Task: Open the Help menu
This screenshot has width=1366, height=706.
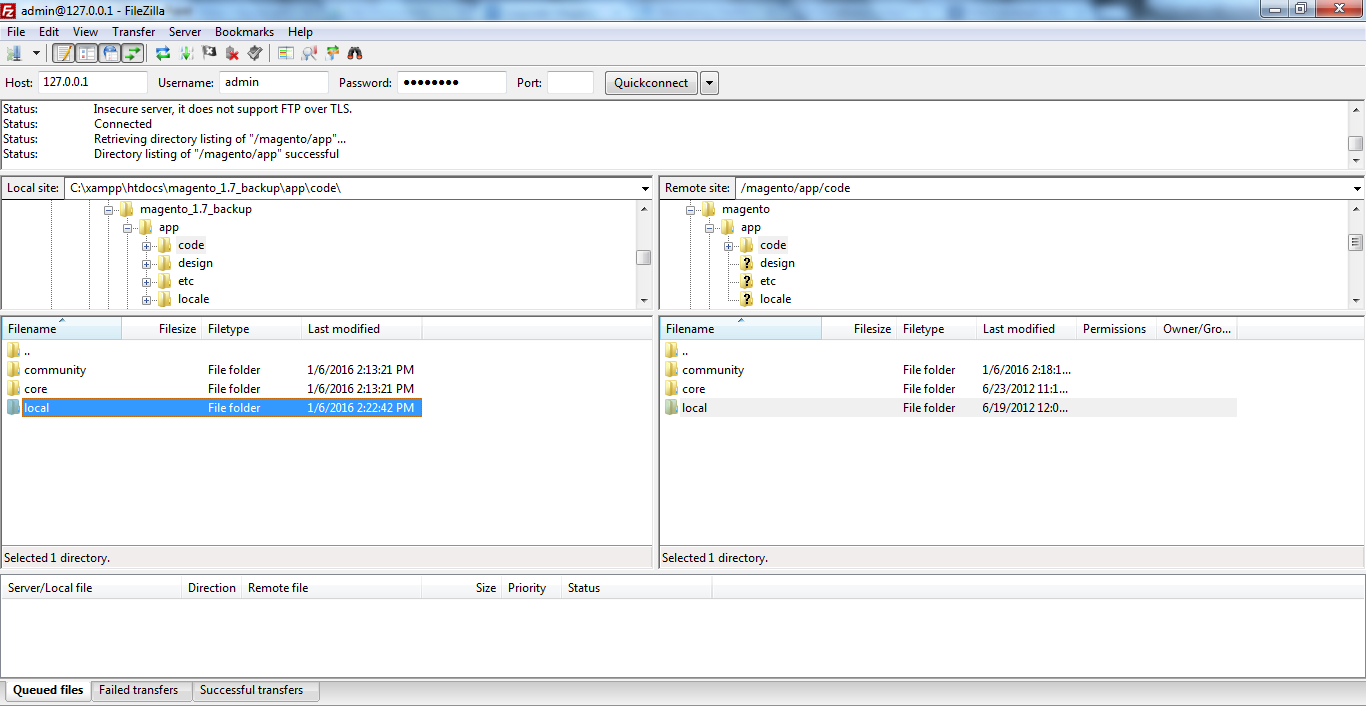Action: [300, 32]
